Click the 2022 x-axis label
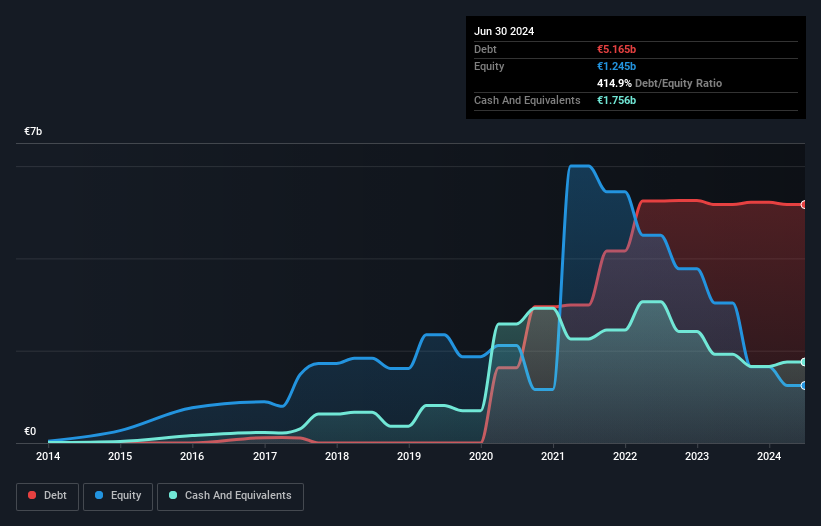 point(625,456)
